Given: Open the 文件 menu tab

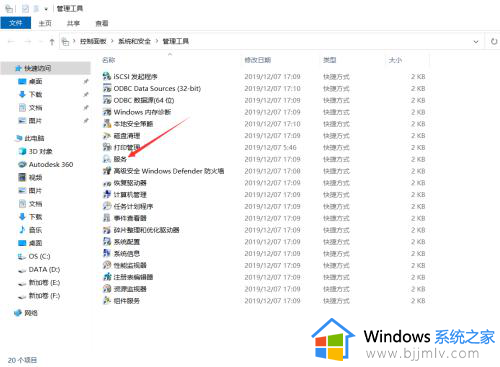Looking at the screenshot, I should pyautogui.click(x=16, y=23).
